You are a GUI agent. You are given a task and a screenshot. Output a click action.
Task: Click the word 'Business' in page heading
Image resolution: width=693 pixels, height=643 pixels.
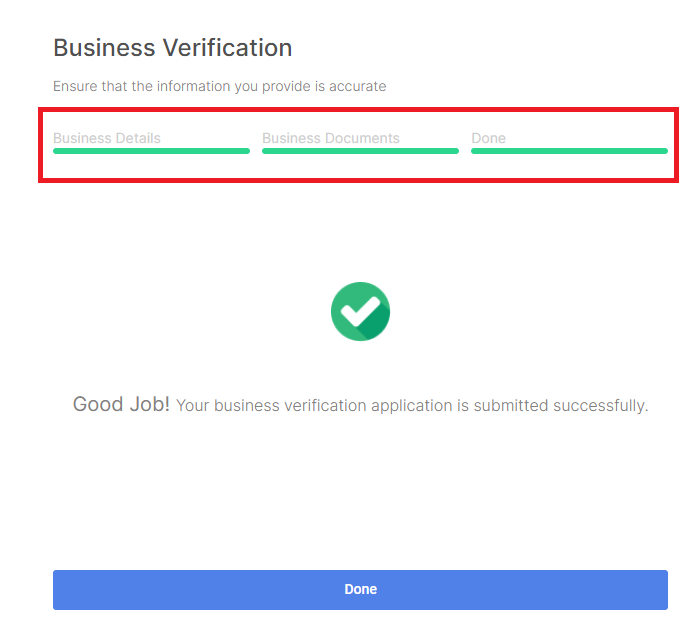tap(104, 48)
